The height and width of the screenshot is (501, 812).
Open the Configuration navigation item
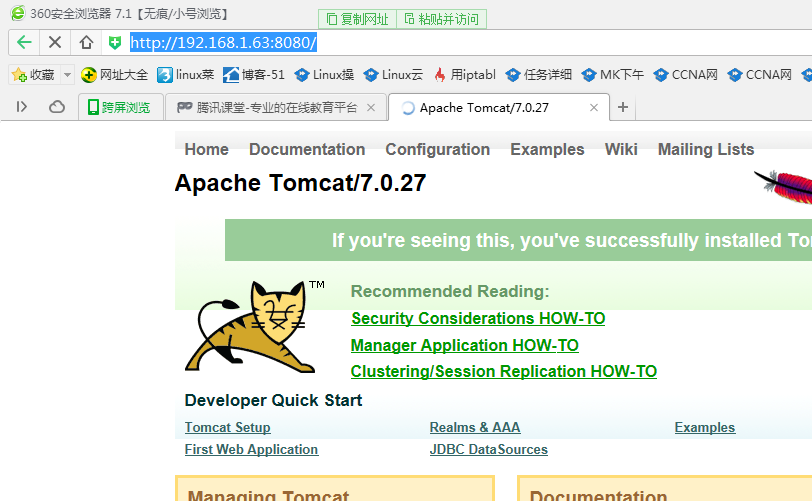(438, 149)
